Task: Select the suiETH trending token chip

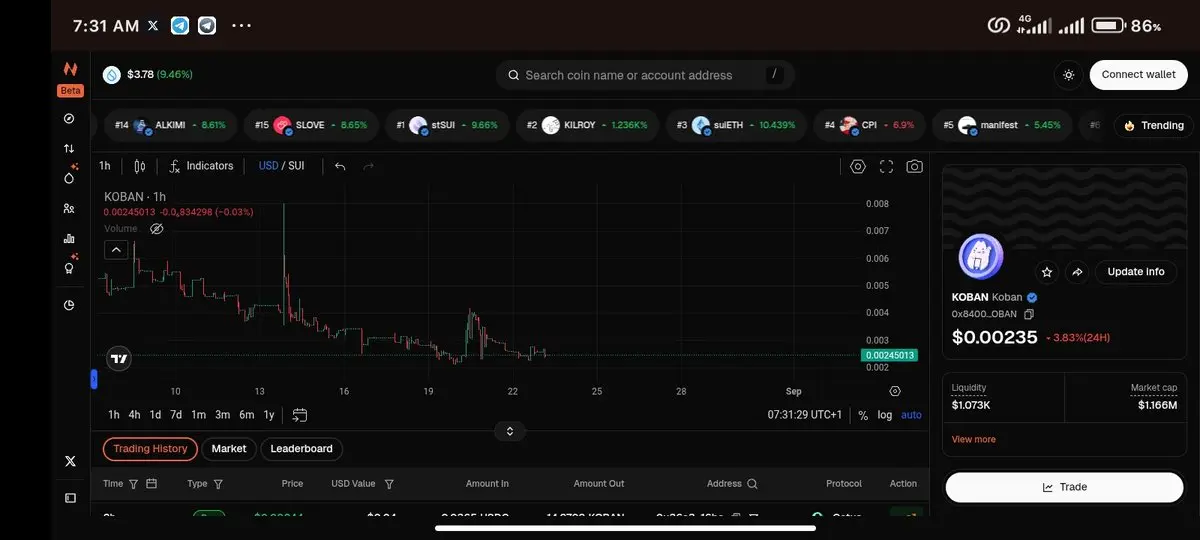Action: coord(736,125)
